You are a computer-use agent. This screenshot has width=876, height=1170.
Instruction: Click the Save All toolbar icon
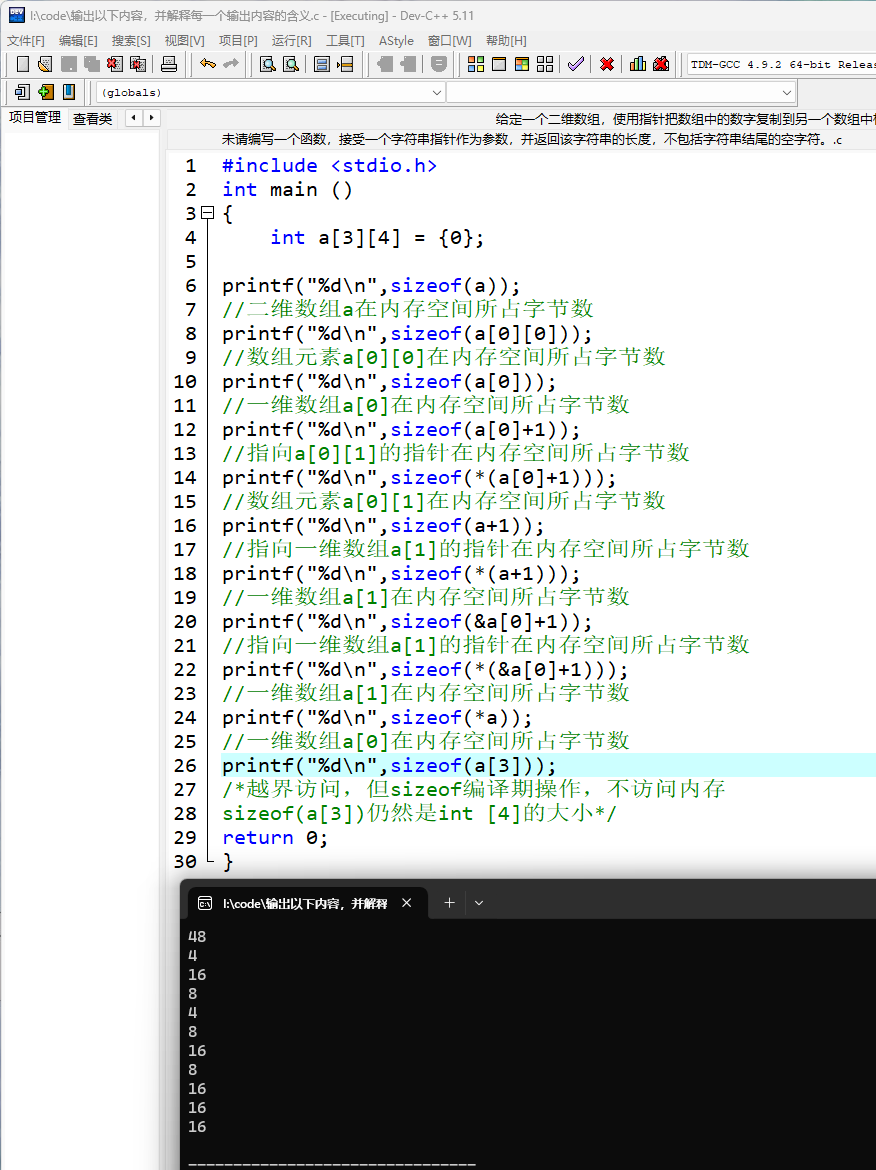click(x=92, y=64)
